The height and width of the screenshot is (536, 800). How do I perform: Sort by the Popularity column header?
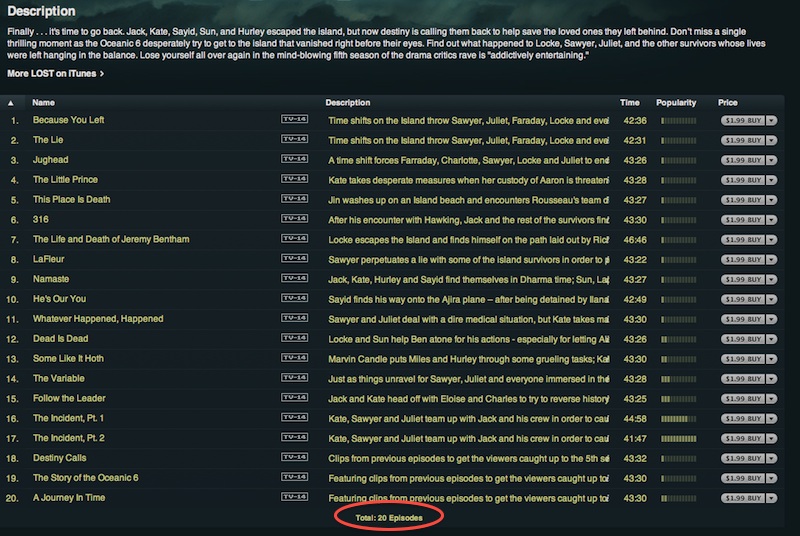pyautogui.click(x=676, y=103)
